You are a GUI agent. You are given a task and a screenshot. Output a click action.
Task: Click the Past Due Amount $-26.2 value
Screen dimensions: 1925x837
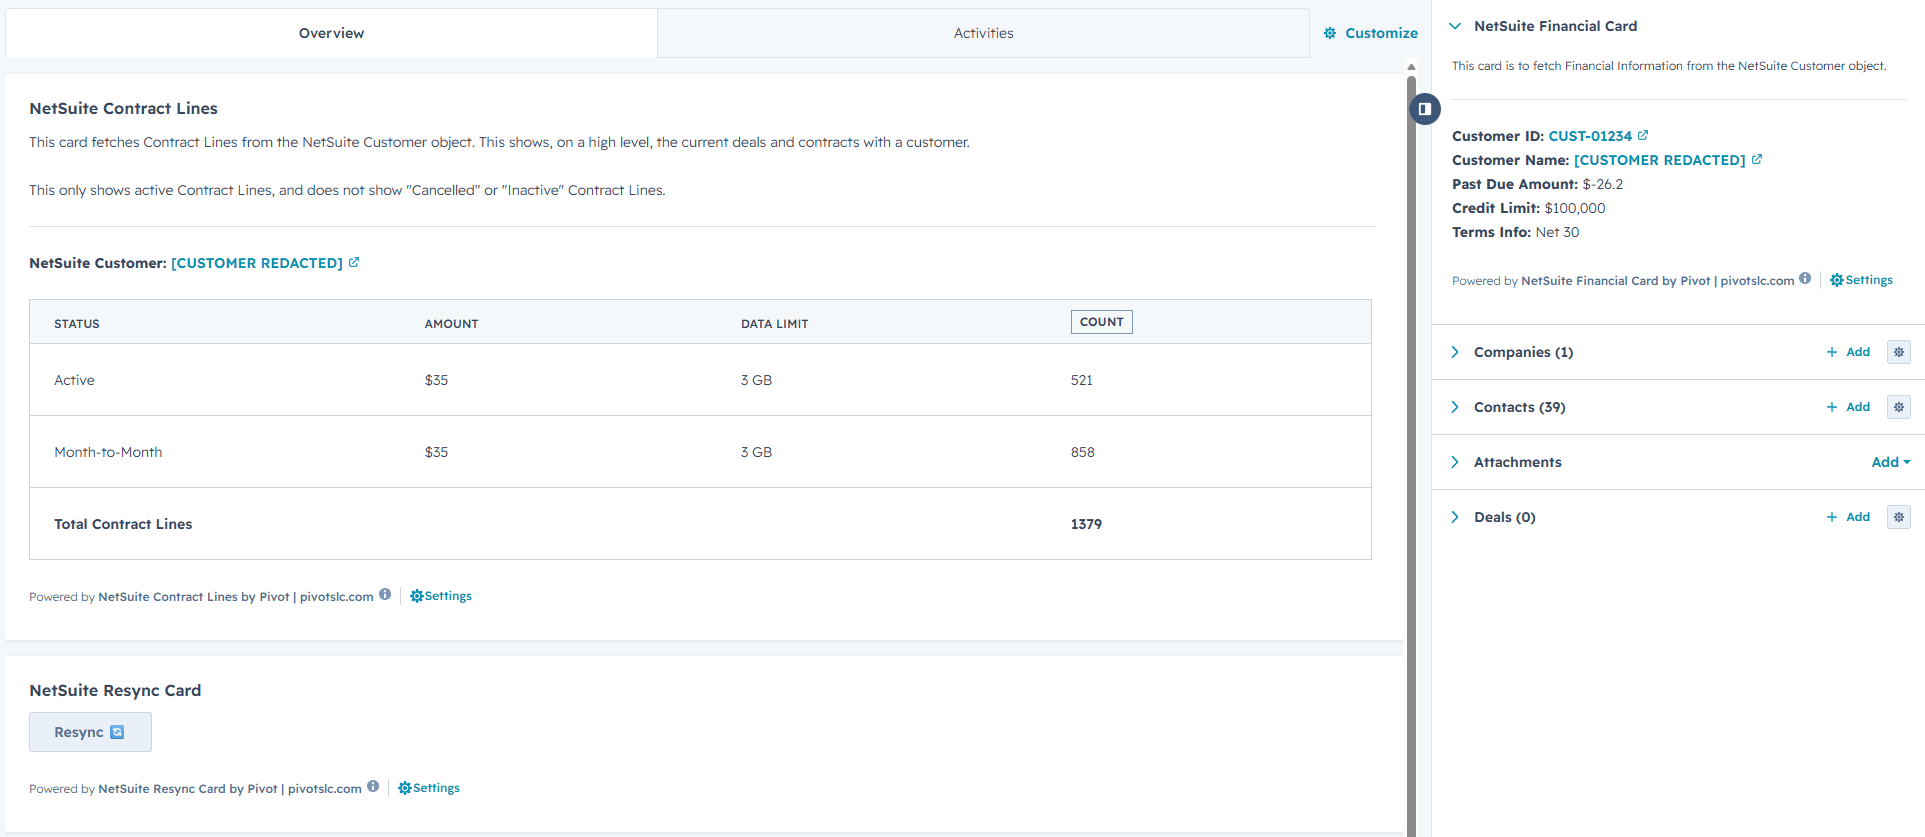pos(1603,184)
